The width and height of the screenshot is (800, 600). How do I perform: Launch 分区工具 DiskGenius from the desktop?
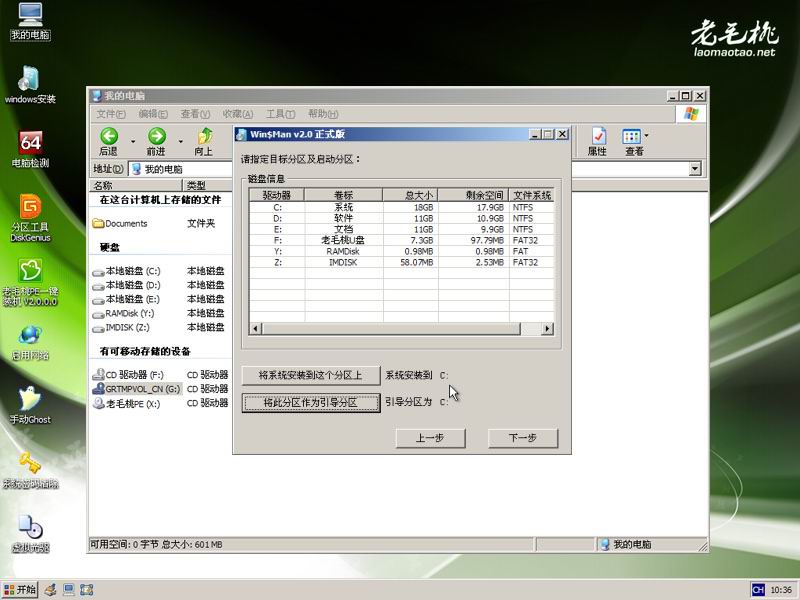[30, 218]
